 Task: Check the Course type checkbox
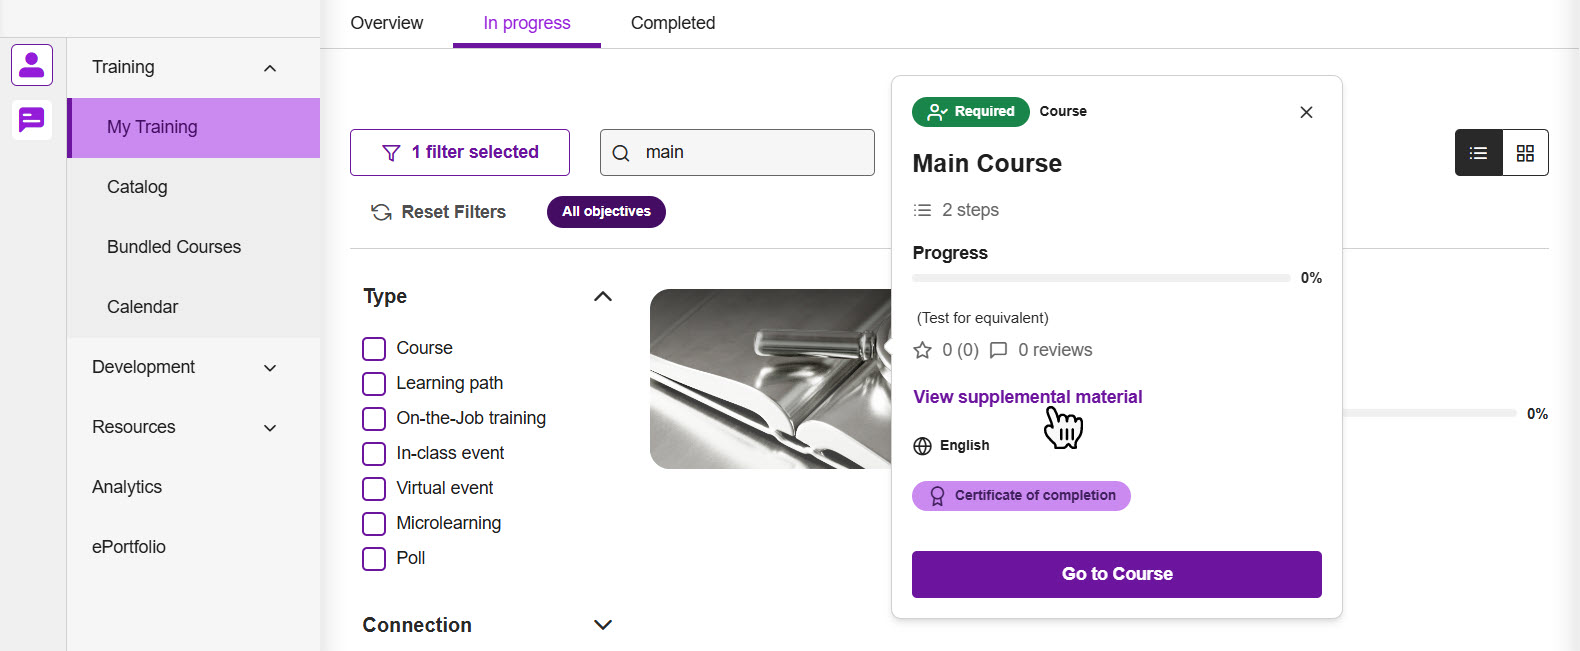(374, 349)
